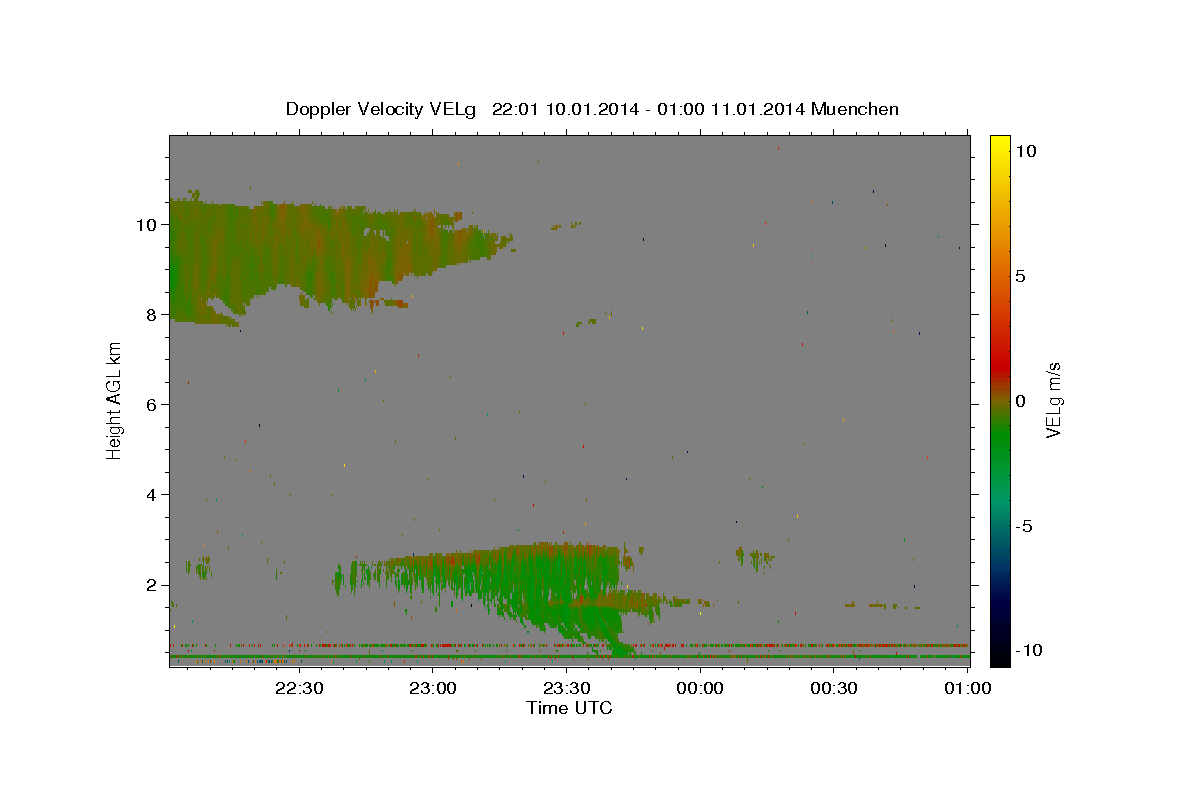Image resolution: width=1200 pixels, height=800 pixels.
Task: Click the colorbar value 0 label
Action: coord(1020,401)
